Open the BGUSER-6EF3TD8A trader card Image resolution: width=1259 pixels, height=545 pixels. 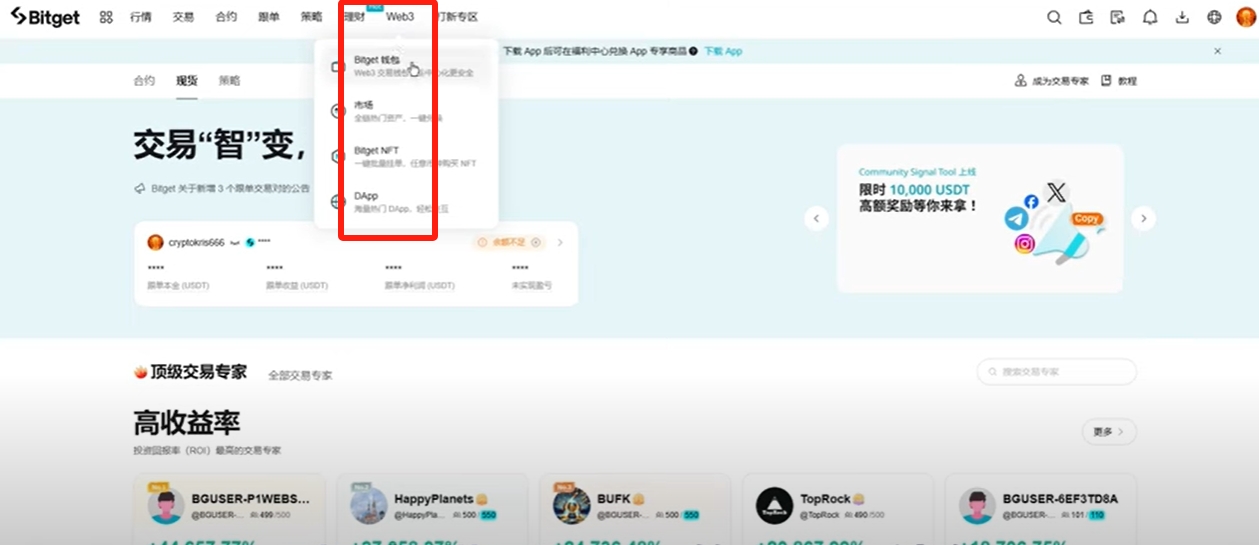tap(1041, 510)
